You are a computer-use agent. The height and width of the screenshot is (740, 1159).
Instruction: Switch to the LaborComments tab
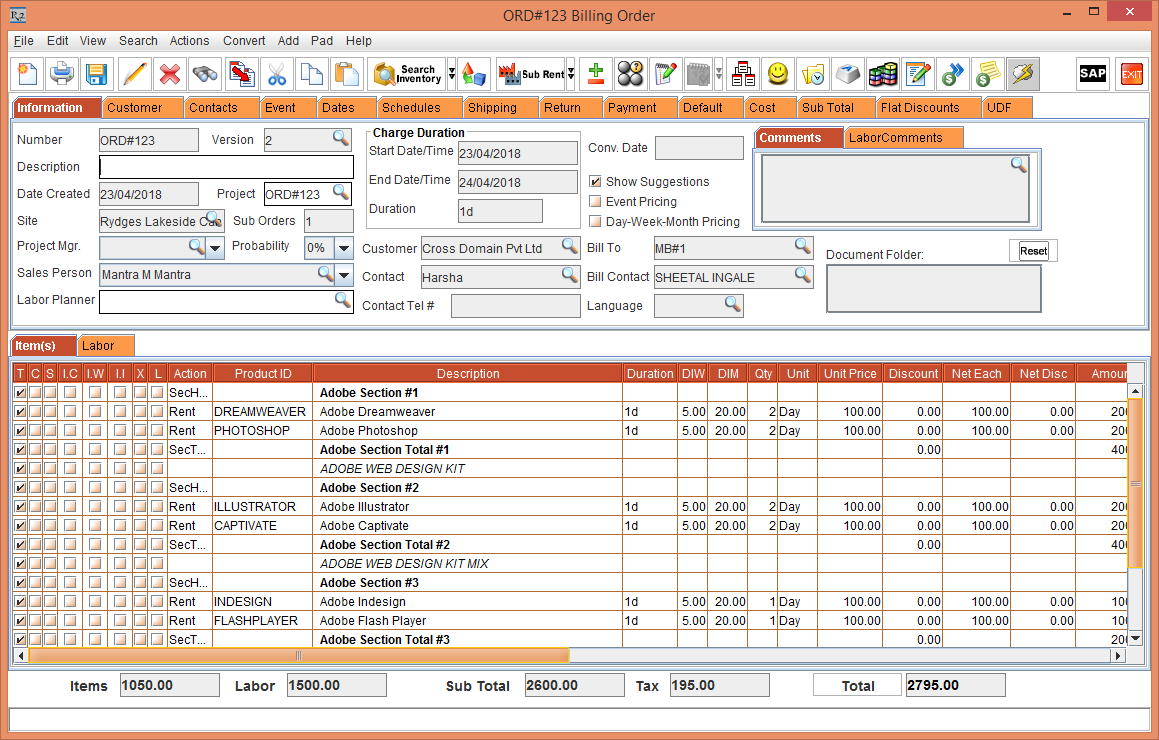895,138
